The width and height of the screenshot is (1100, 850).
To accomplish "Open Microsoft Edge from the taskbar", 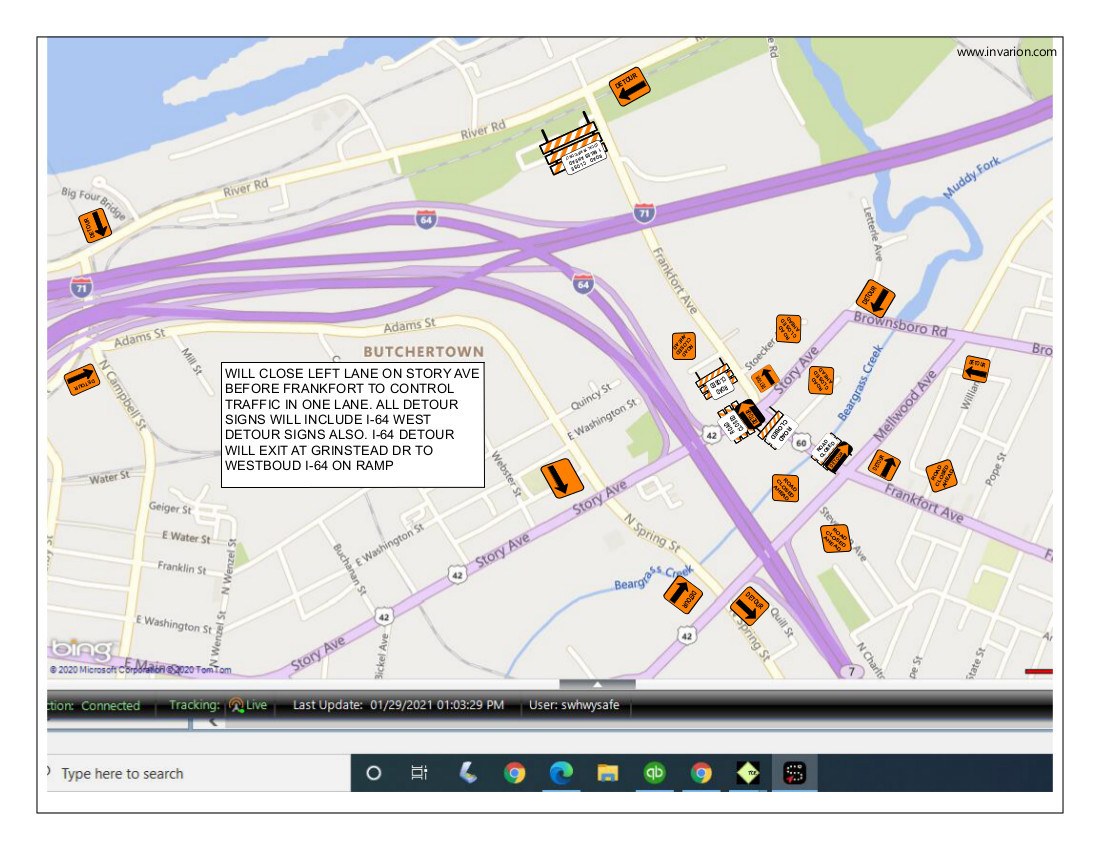I will 561,773.
